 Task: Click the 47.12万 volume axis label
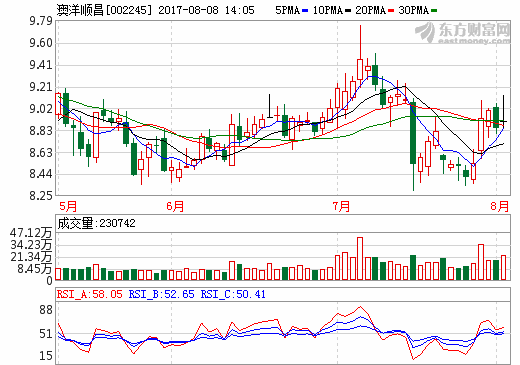click(31, 233)
